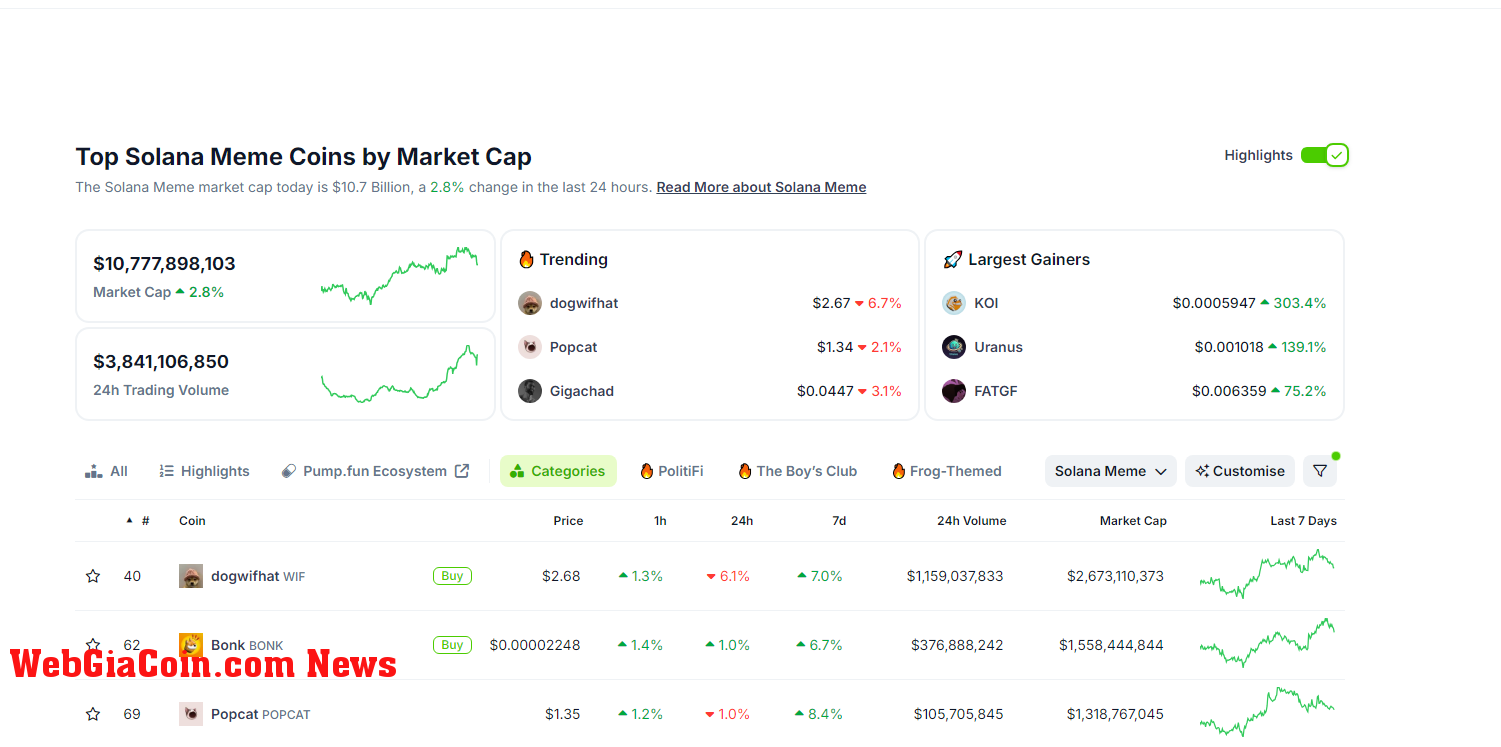Click the $3,841,106,850 trading volume value

161,362
